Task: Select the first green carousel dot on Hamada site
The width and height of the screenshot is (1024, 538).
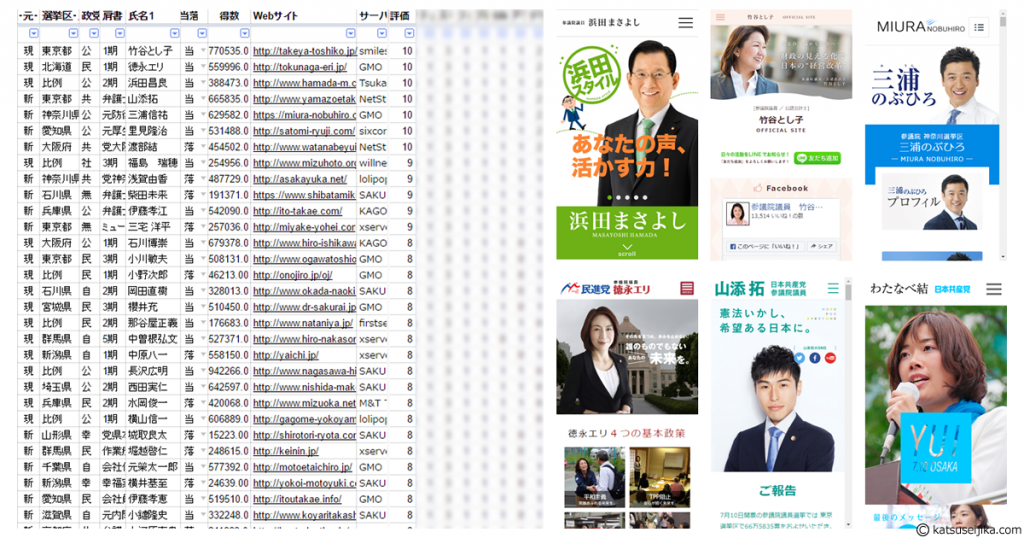Action: 609,197
